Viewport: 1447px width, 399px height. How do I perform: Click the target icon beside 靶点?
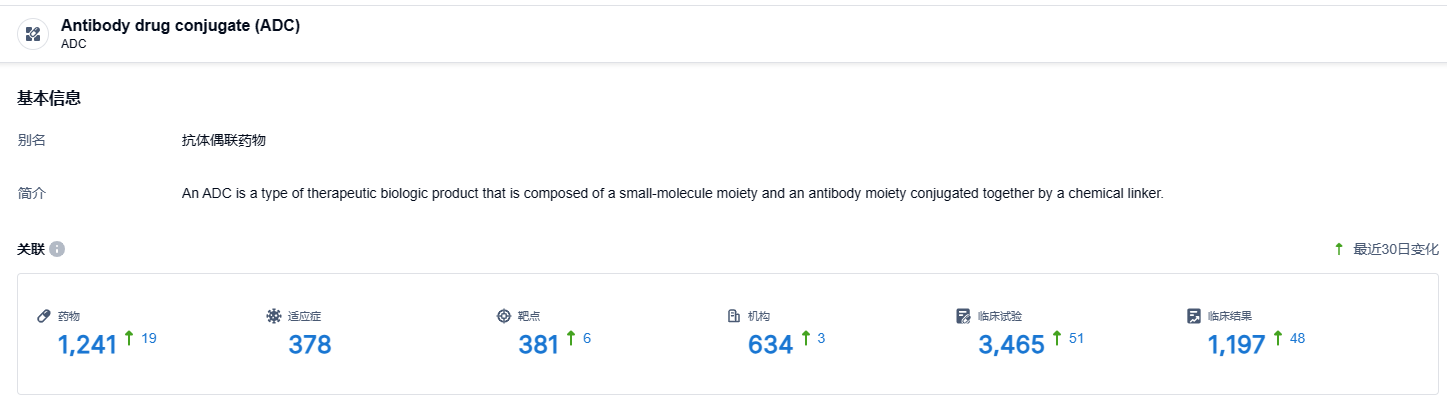click(503, 316)
